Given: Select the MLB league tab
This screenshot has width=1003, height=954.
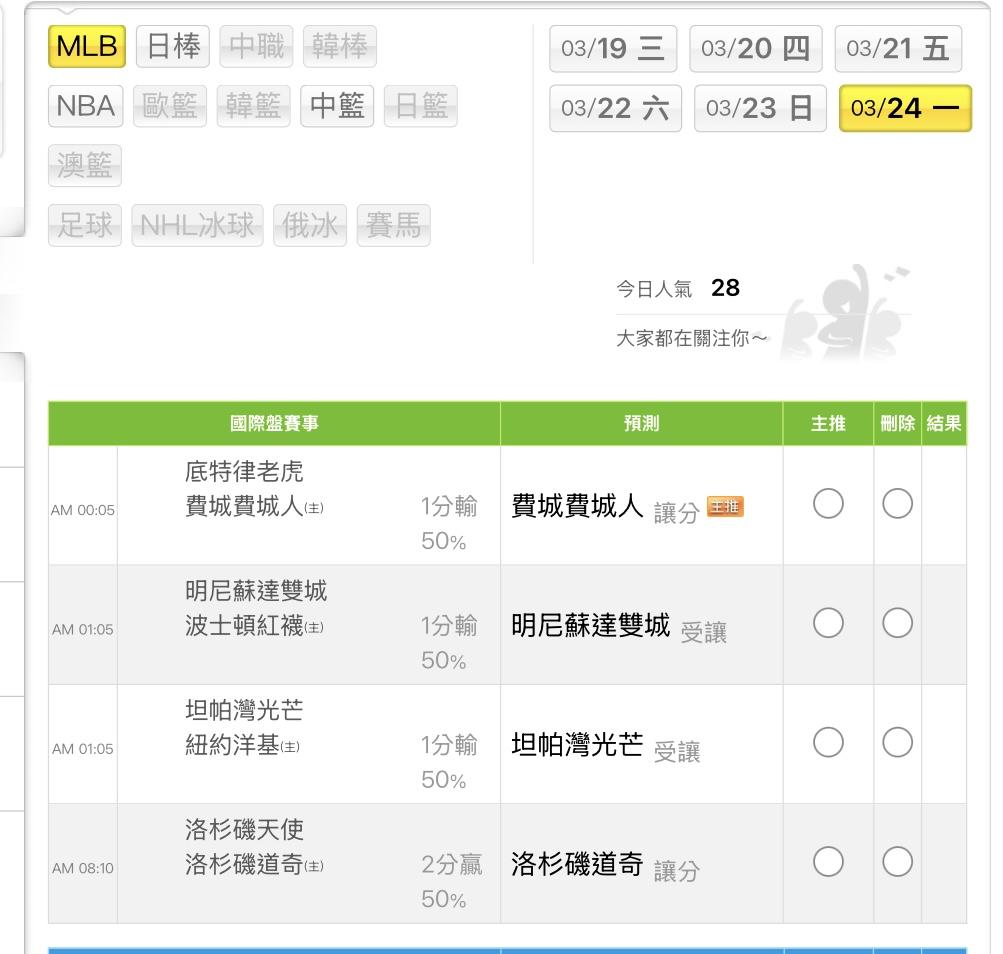Looking at the screenshot, I should click(86, 46).
